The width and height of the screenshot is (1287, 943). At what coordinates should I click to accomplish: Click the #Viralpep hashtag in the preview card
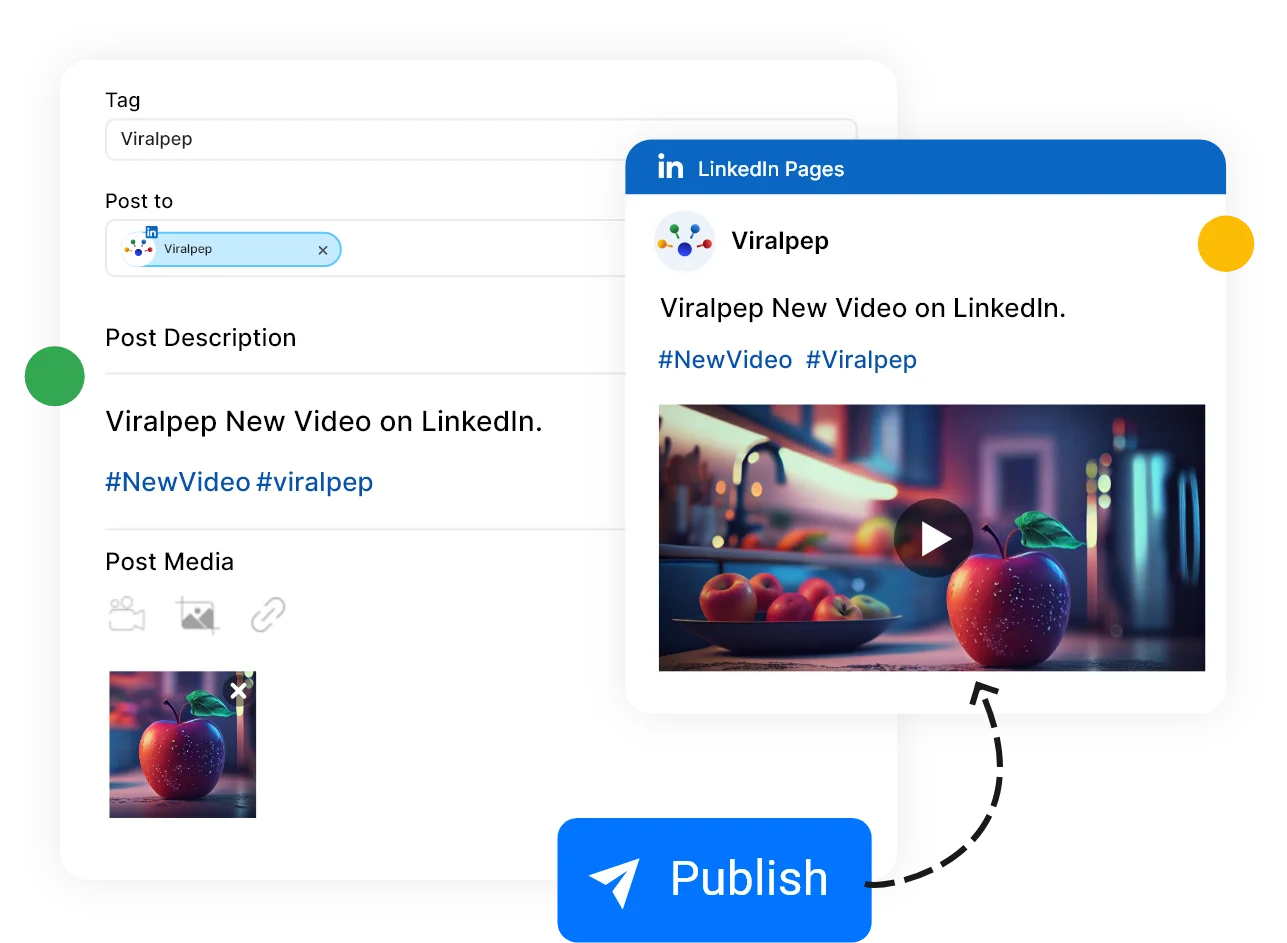(861, 360)
